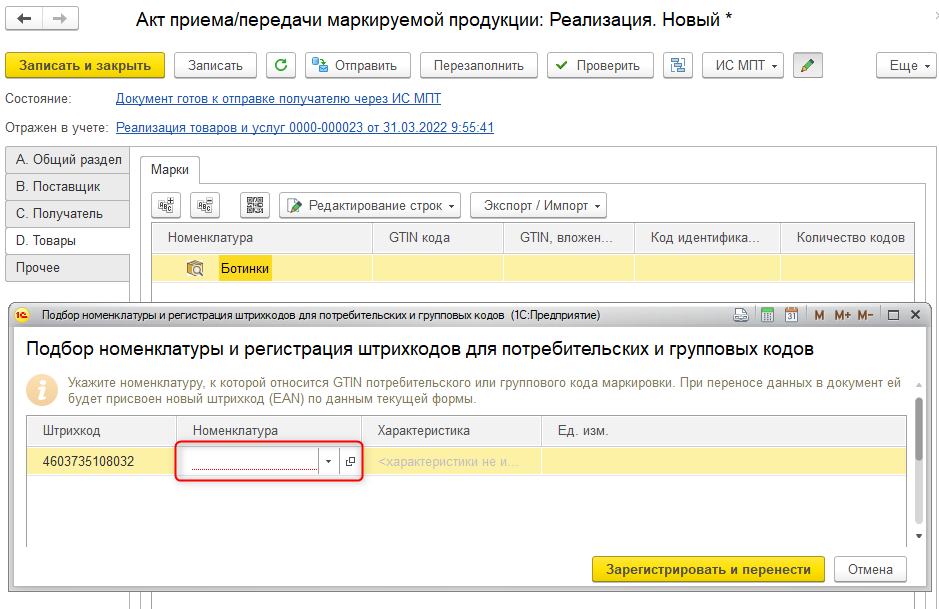Image resolution: width=939 pixels, height=609 pixels.
Task: Send document with Отправить button
Action: point(358,65)
